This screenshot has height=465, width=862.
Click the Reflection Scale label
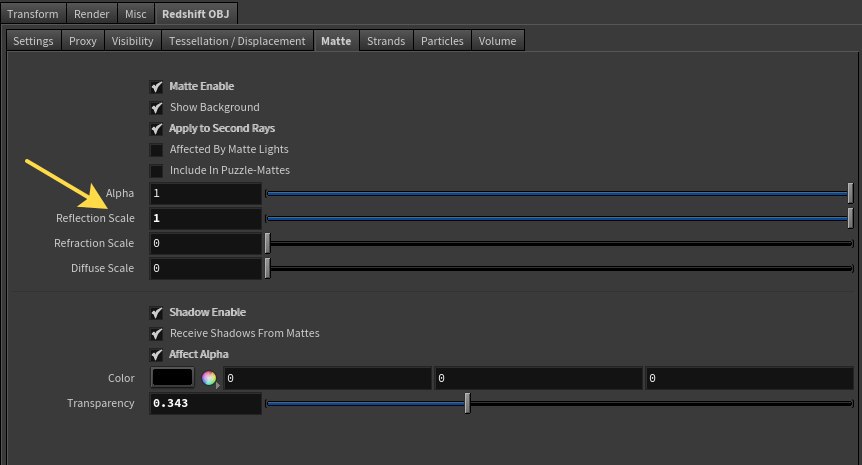click(95, 218)
